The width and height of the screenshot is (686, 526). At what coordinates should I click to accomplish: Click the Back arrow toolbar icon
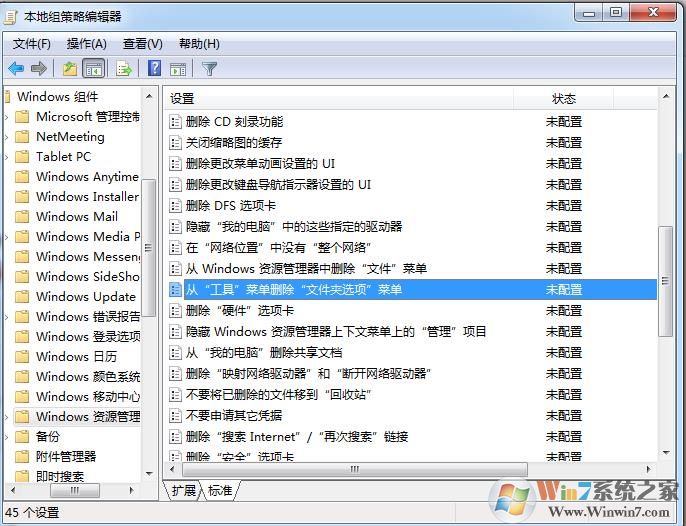[16, 69]
